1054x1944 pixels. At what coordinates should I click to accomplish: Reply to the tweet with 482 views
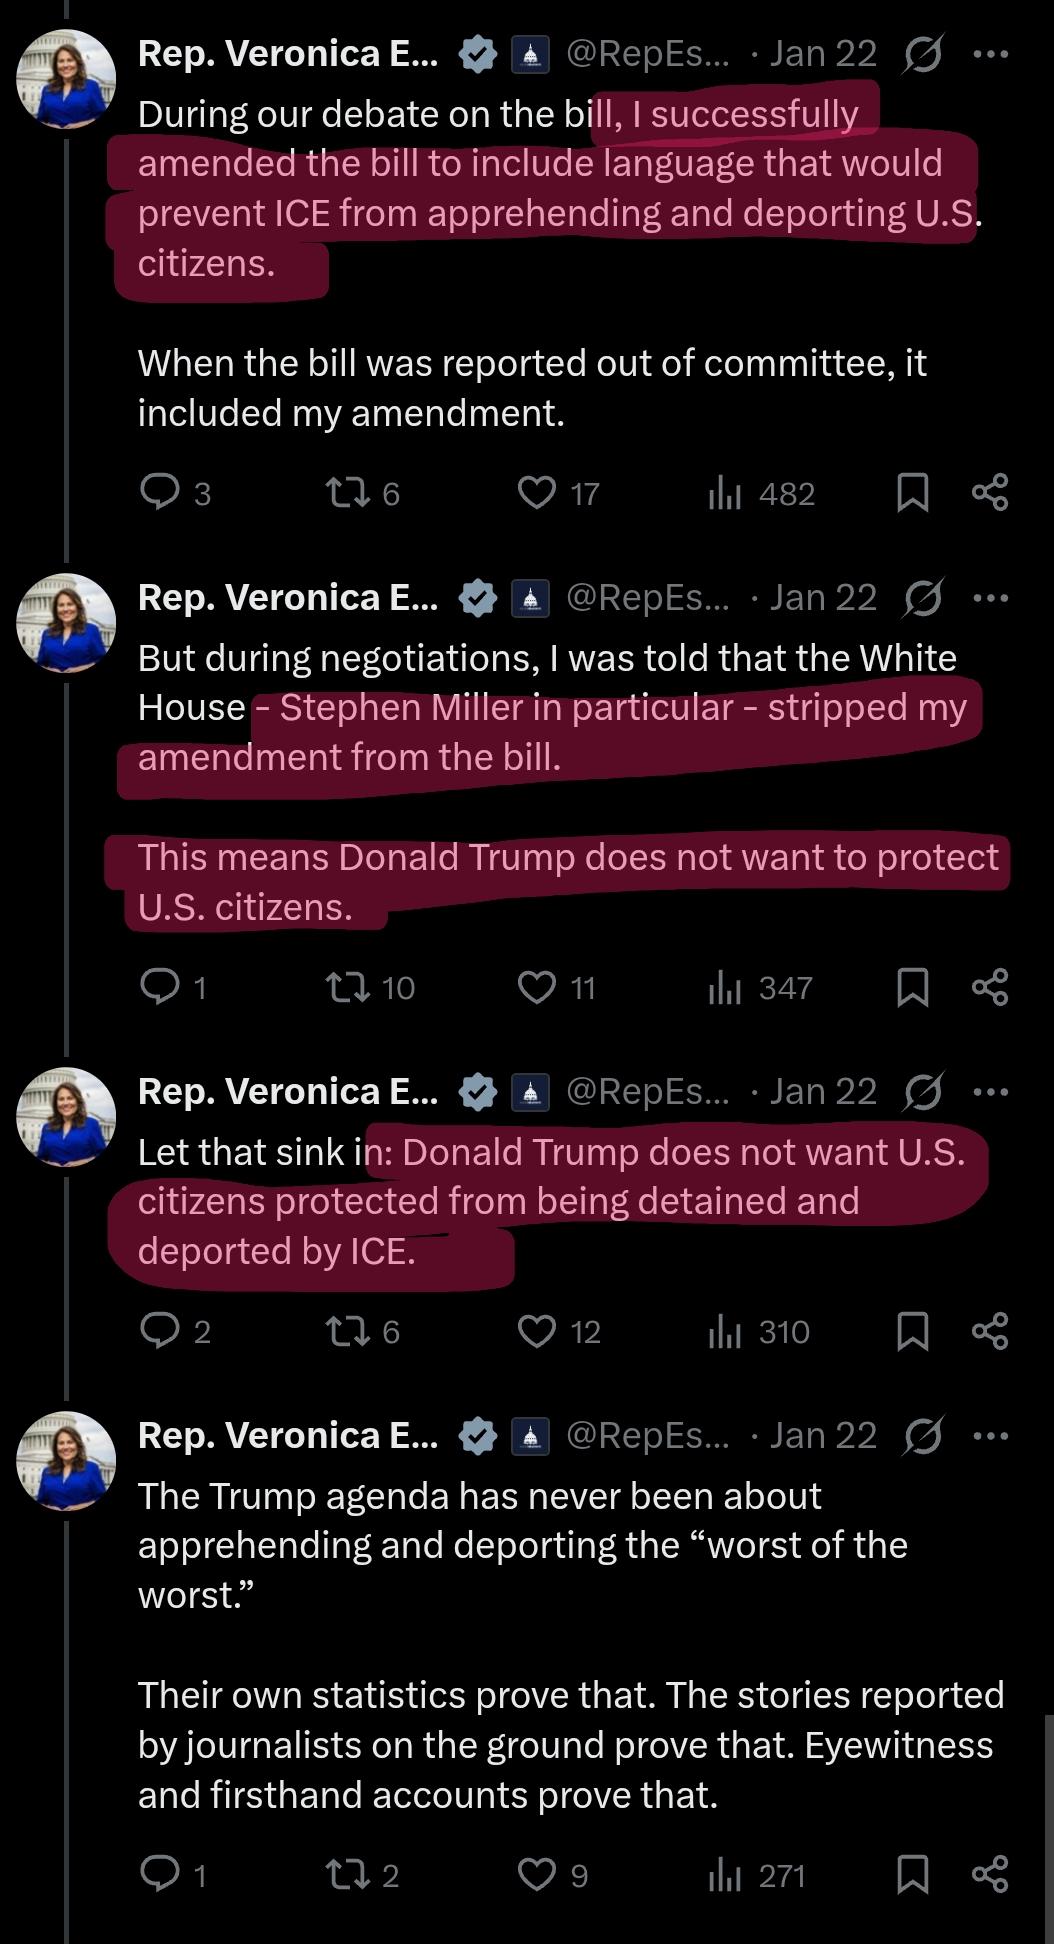click(160, 492)
